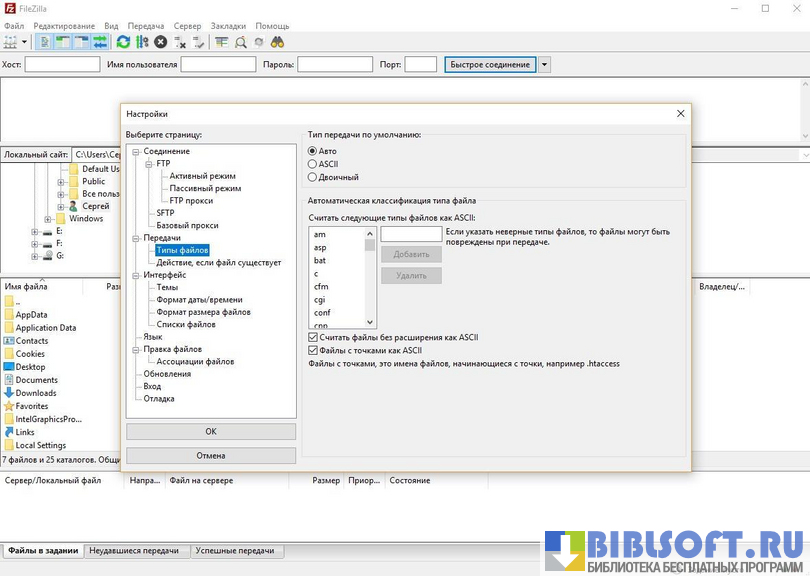Open the Сервер menu
Viewport: 810px width, 576px height.
point(187,26)
